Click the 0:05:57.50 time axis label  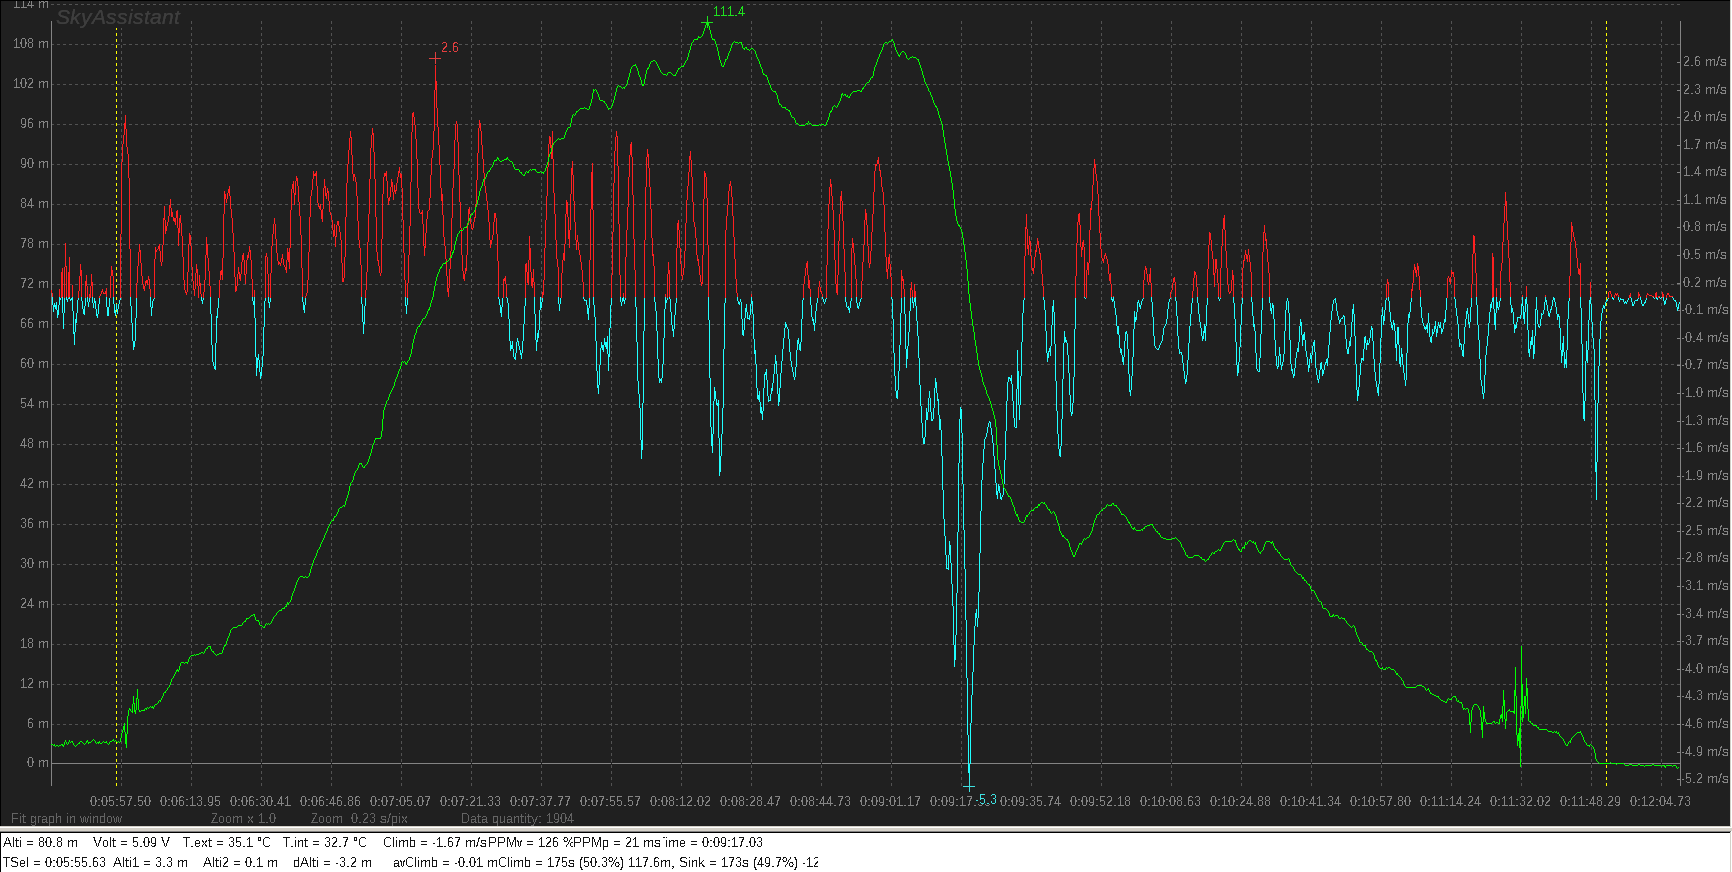(x=121, y=801)
